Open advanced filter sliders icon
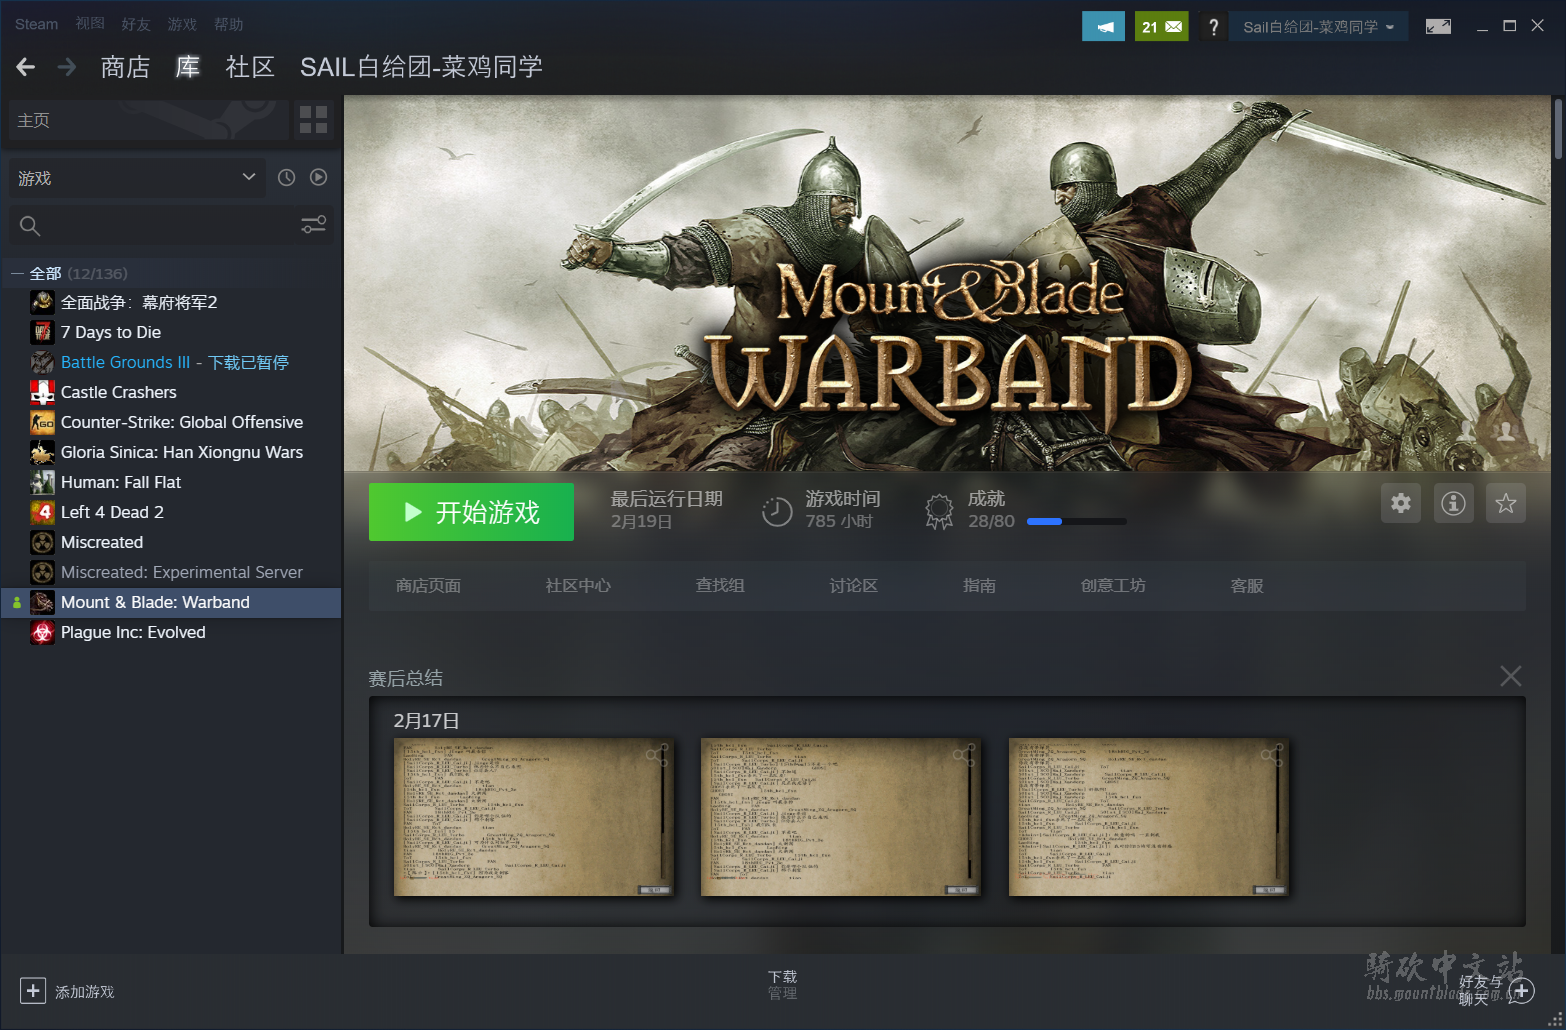This screenshot has width=1566, height=1030. tap(313, 225)
